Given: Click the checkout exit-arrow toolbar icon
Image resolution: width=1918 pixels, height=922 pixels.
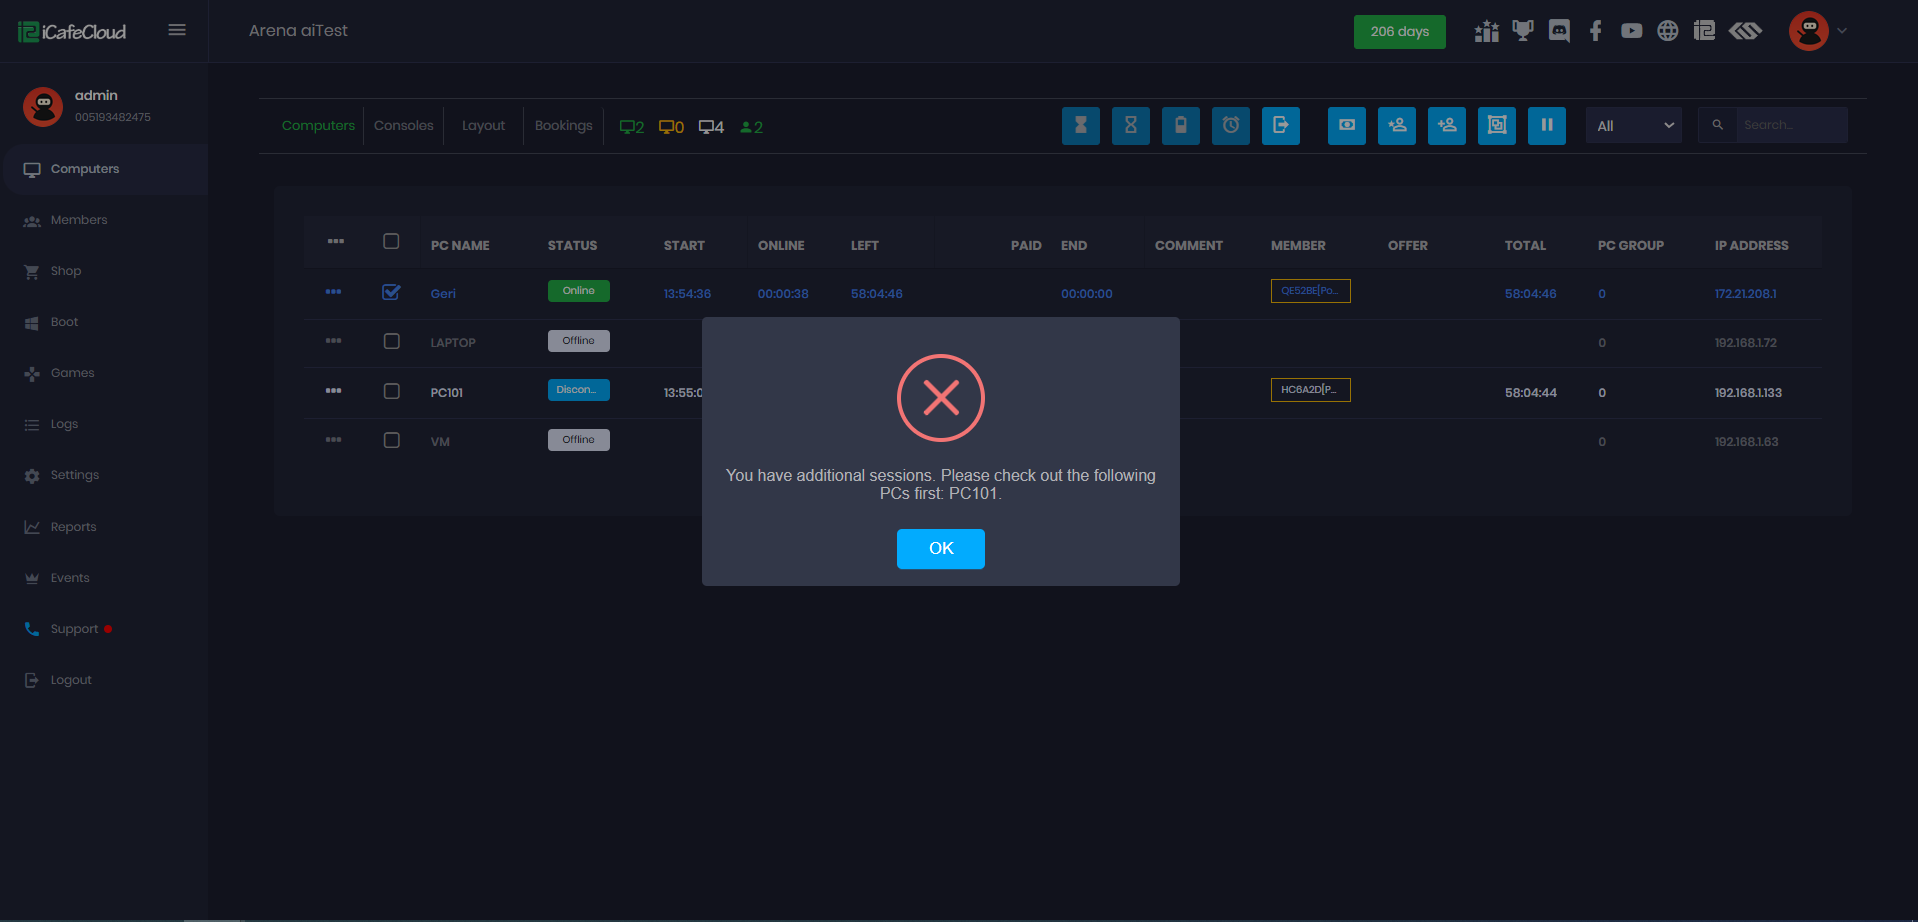Looking at the screenshot, I should pos(1280,126).
